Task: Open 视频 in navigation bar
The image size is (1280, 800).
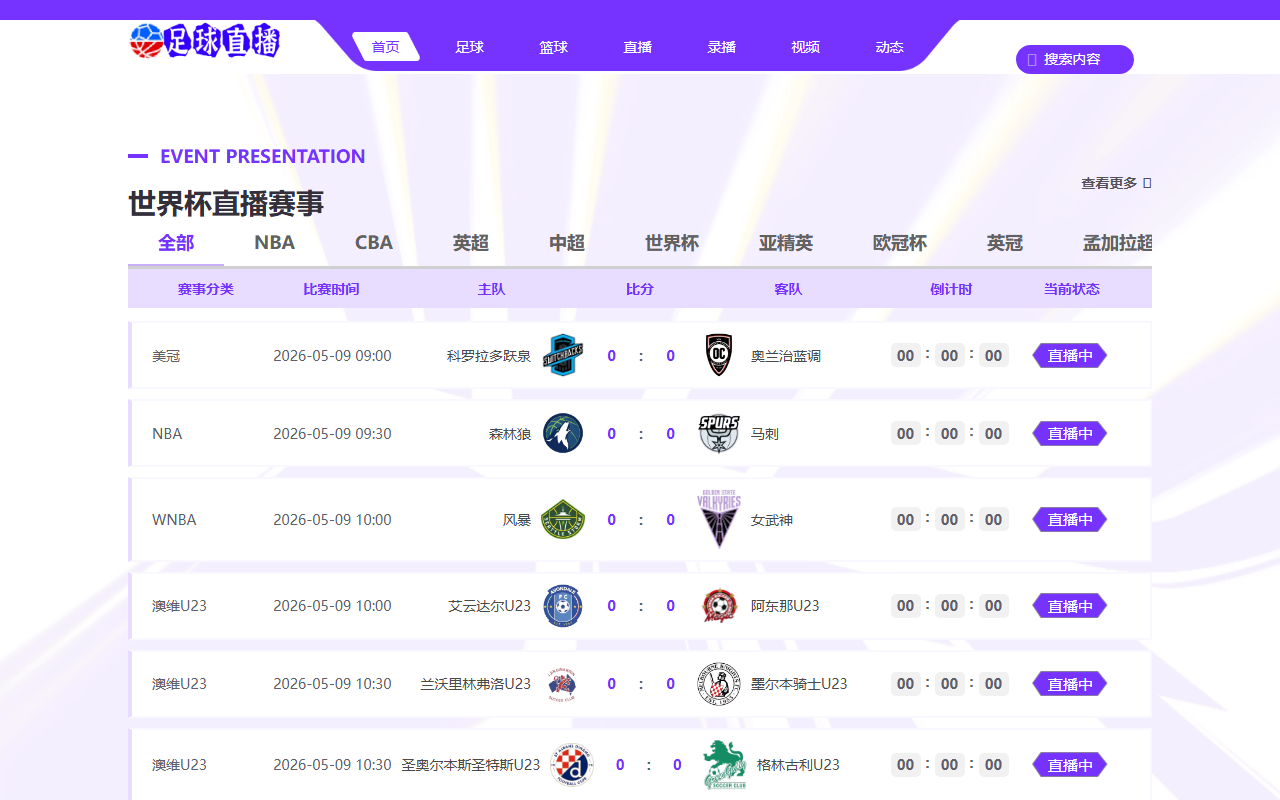Action: [806, 47]
